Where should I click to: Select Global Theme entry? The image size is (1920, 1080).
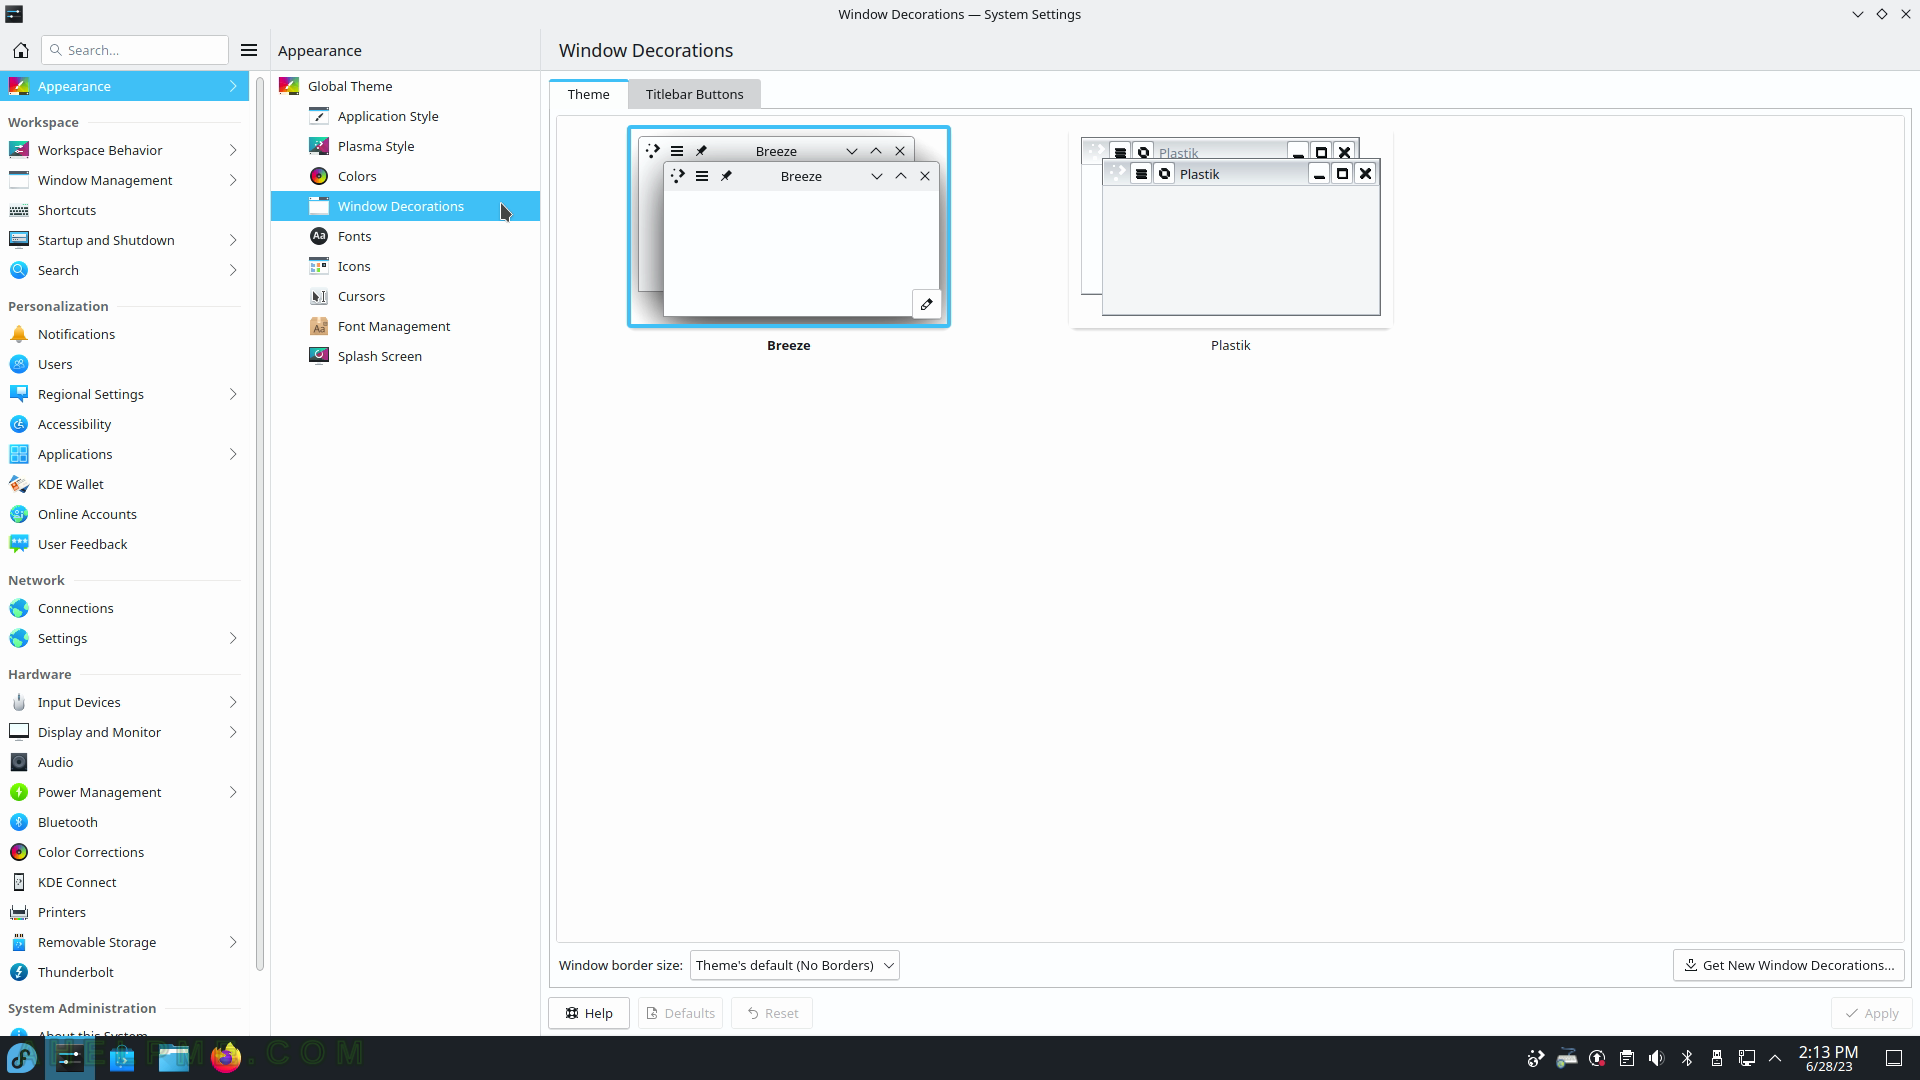pyautogui.click(x=405, y=86)
